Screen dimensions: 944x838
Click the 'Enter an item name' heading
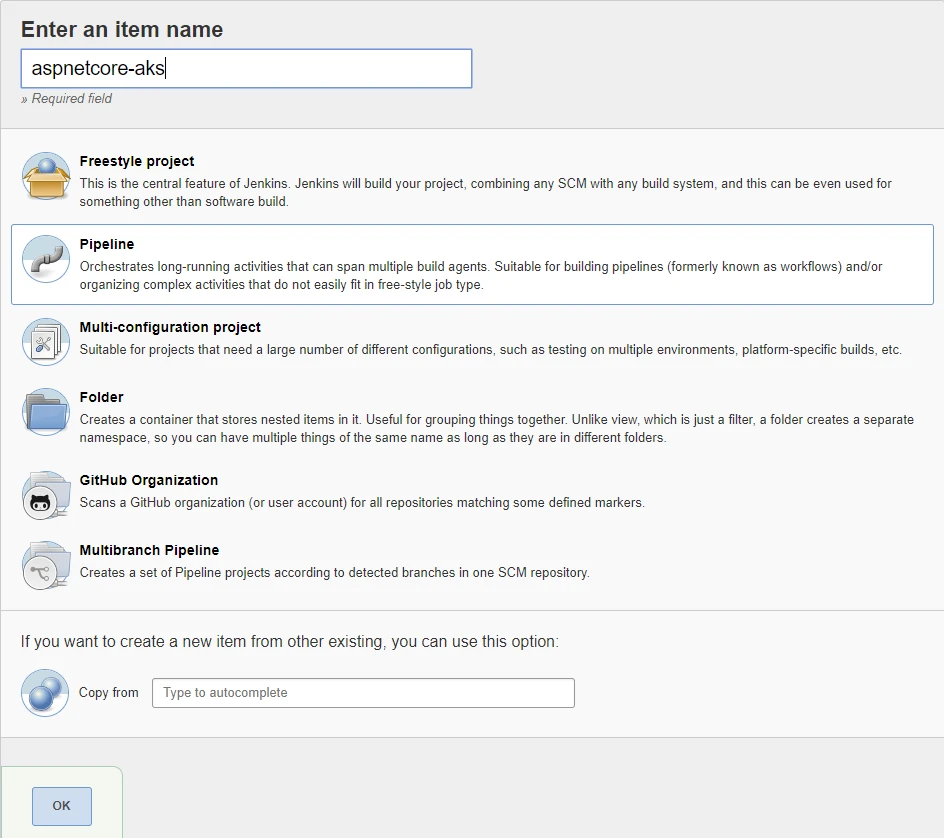[122, 29]
